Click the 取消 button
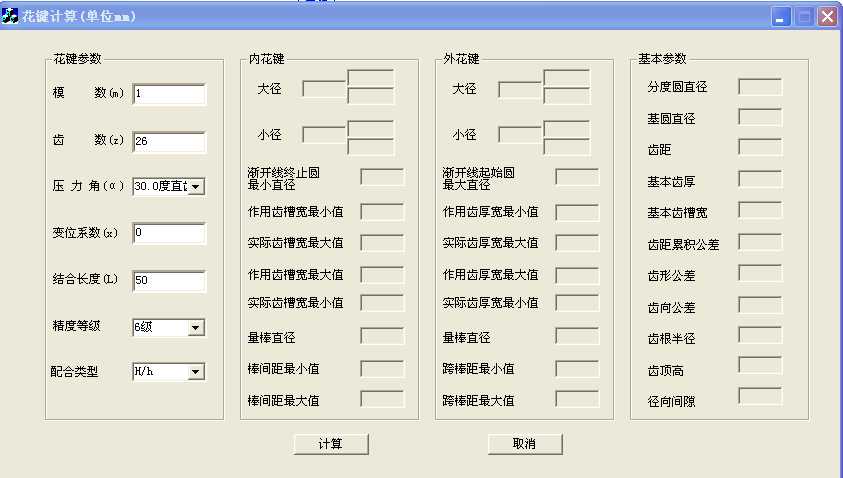 [x=525, y=443]
